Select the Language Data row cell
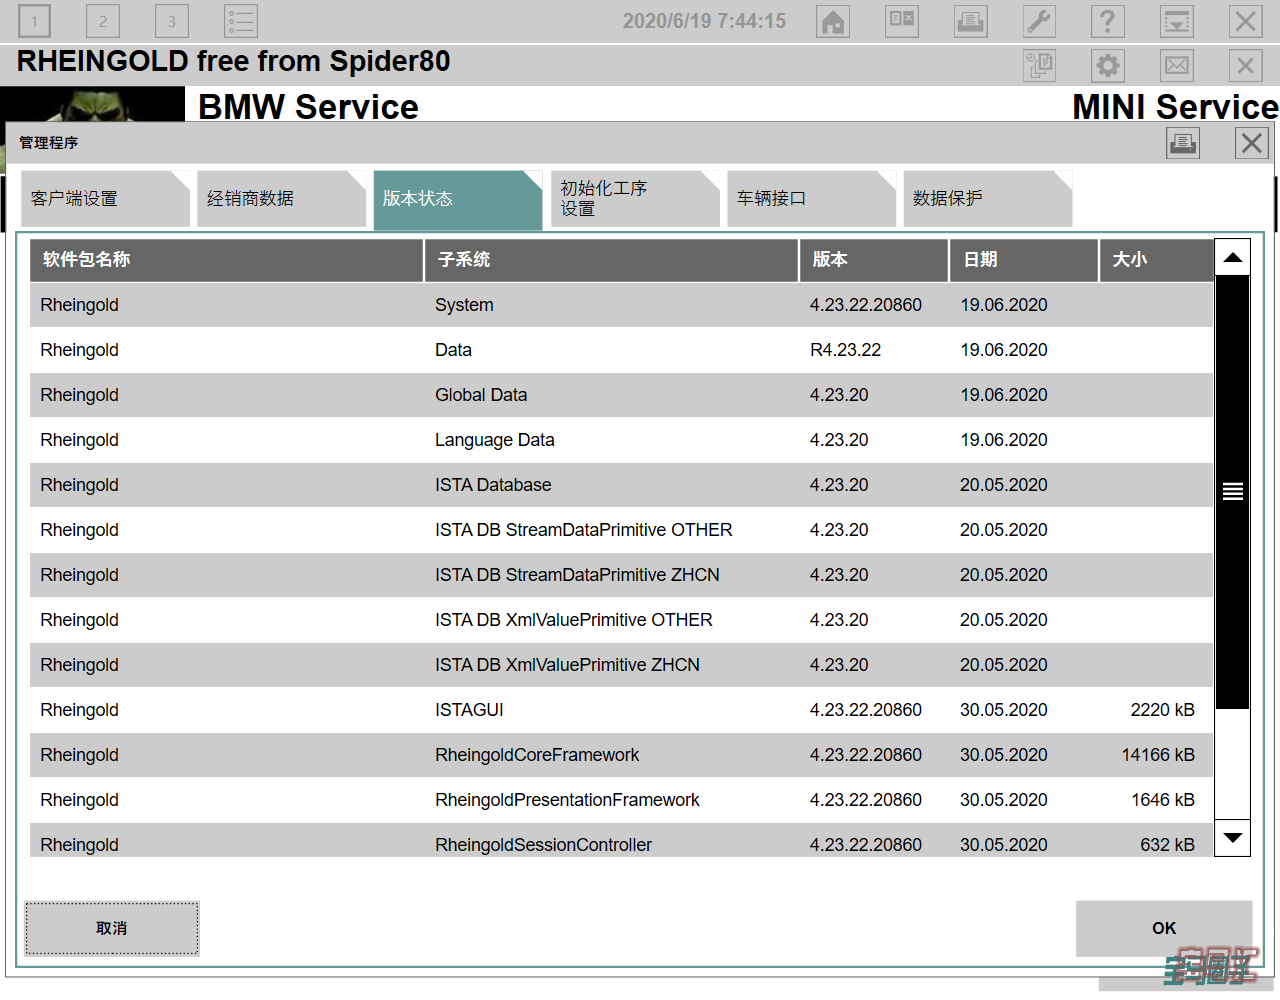Viewport: 1280px width, 1000px height. click(494, 440)
